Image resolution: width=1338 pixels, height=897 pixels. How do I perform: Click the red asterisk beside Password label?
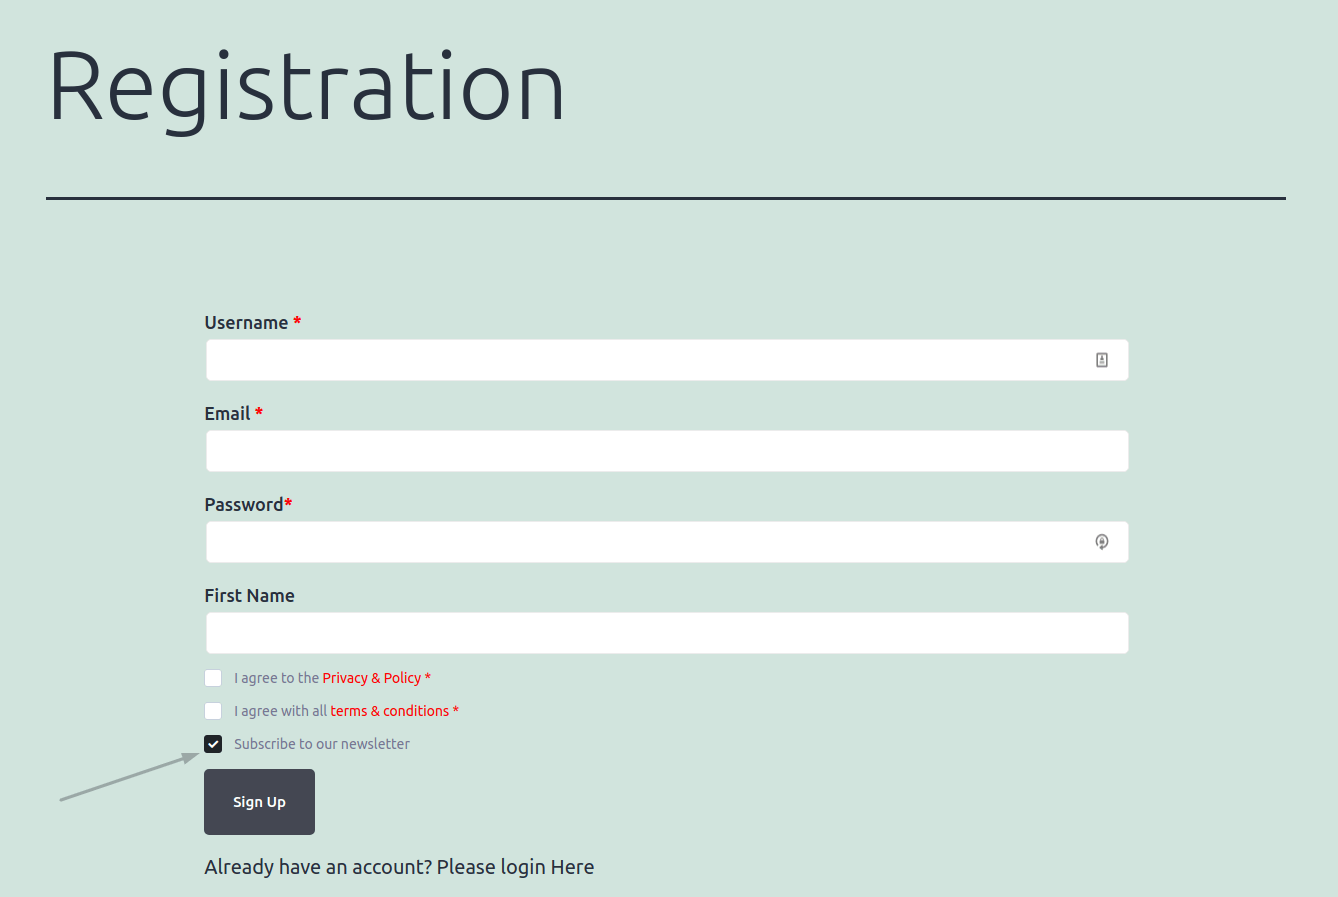tap(289, 504)
